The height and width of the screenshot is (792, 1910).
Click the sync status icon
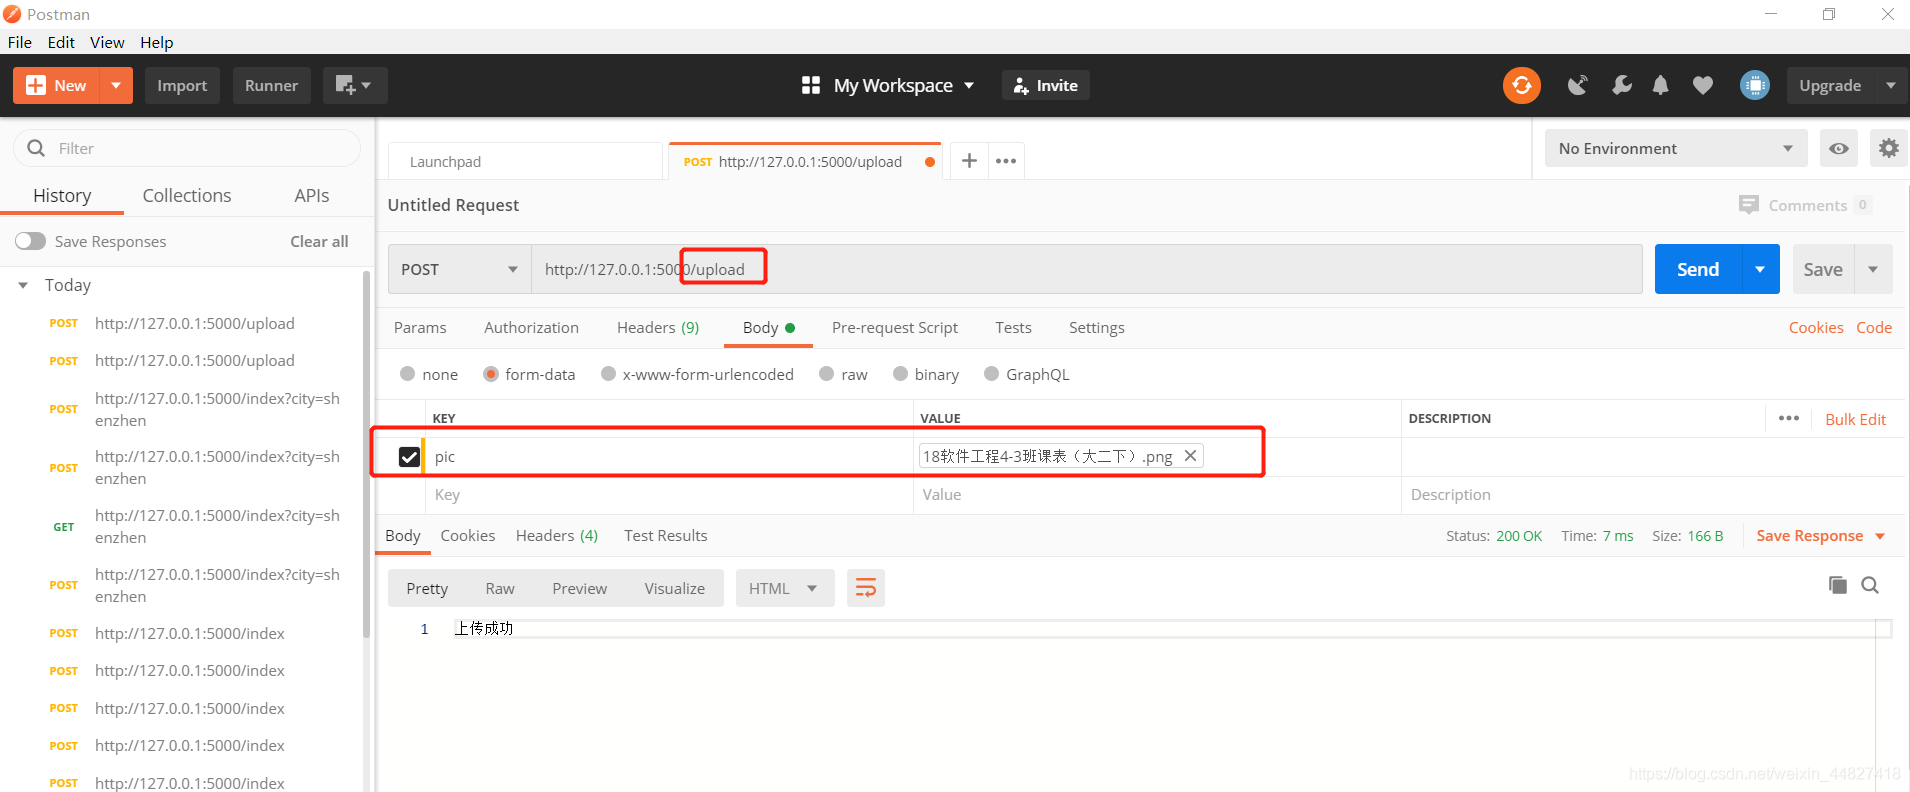tap(1521, 85)
